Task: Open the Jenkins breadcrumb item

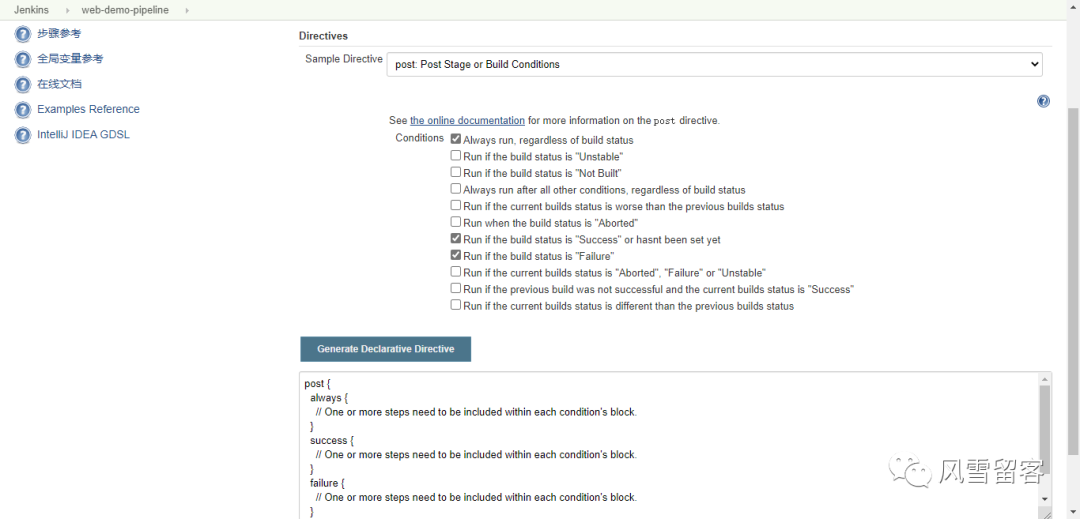Action: coord(31,10)
